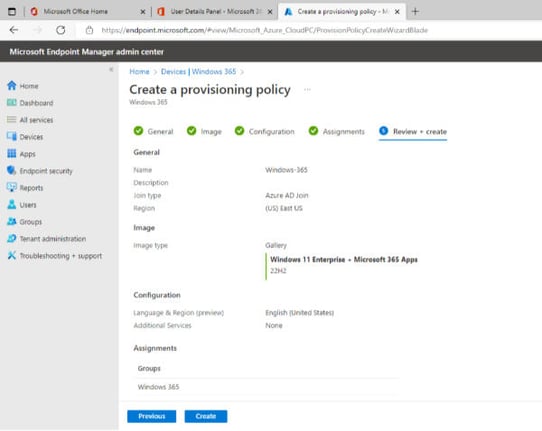Click the (US) East US region value

pyautogui.click(x=284, y=208)
